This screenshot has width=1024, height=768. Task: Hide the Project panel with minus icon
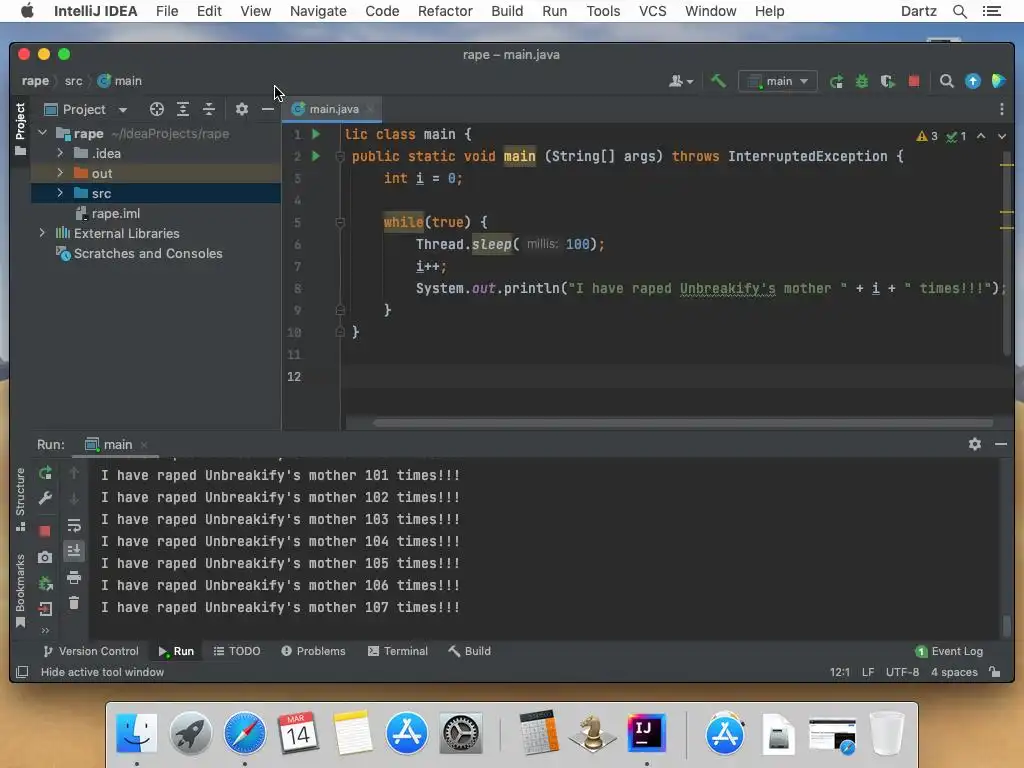(268, 109)
